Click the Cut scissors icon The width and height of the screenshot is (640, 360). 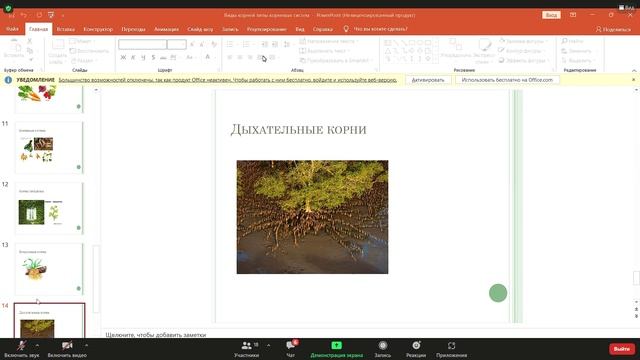point(29,41)
